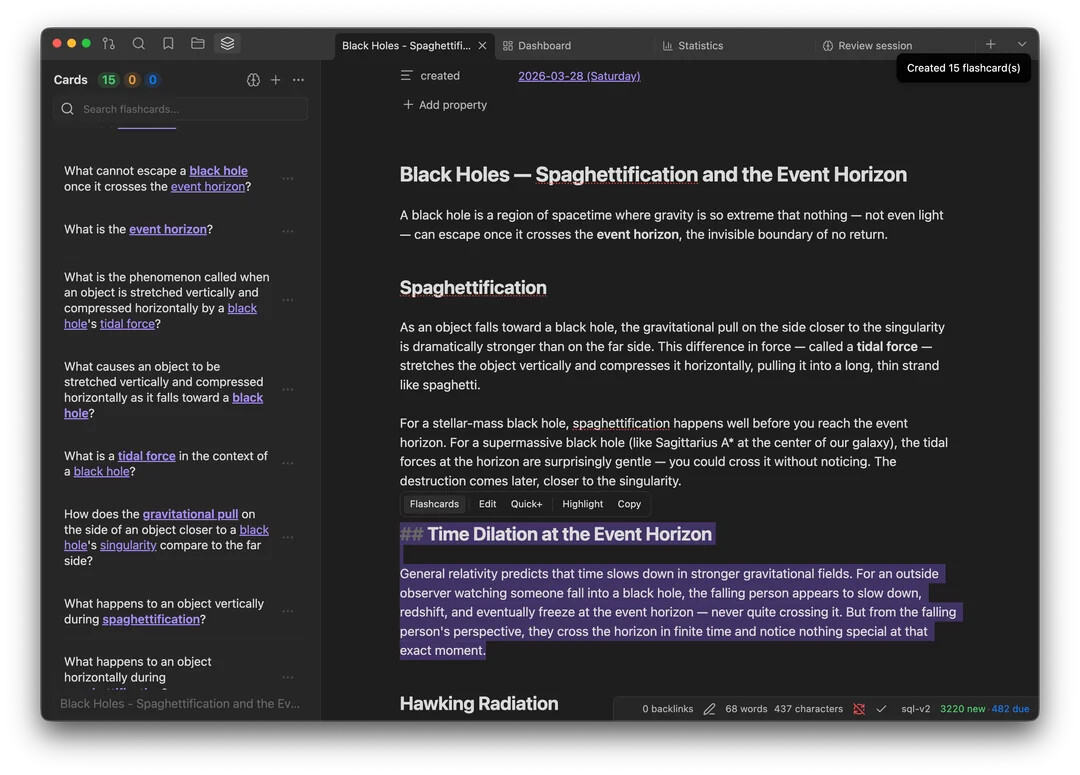The height and width of the screenshot is (775, 1080).
Task: Click Highlight in the selection toolbar
Action: point(582,504)
